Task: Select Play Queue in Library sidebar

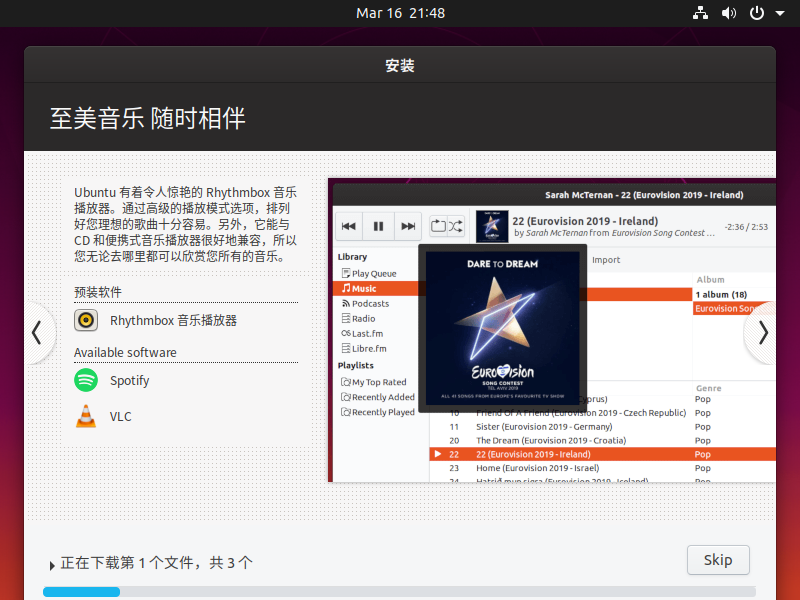Action: (374, 273)
